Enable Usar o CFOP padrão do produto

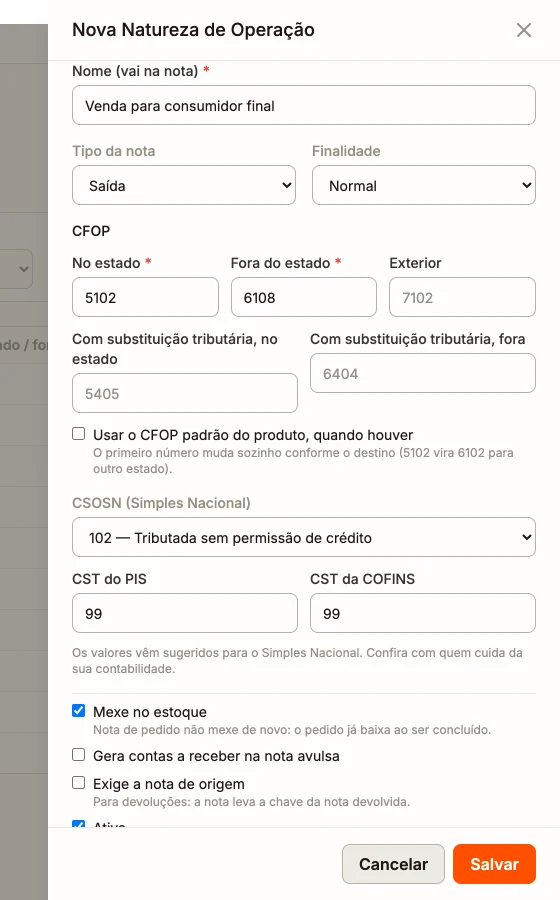[79, 433]
